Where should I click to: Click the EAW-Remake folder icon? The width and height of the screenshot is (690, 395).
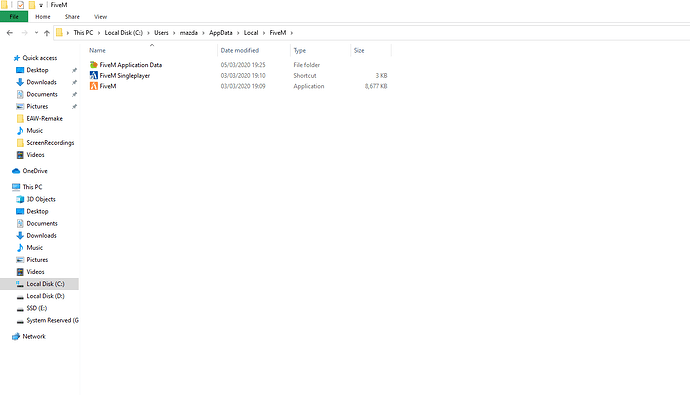pyautogui.click(x=20, y=118)
